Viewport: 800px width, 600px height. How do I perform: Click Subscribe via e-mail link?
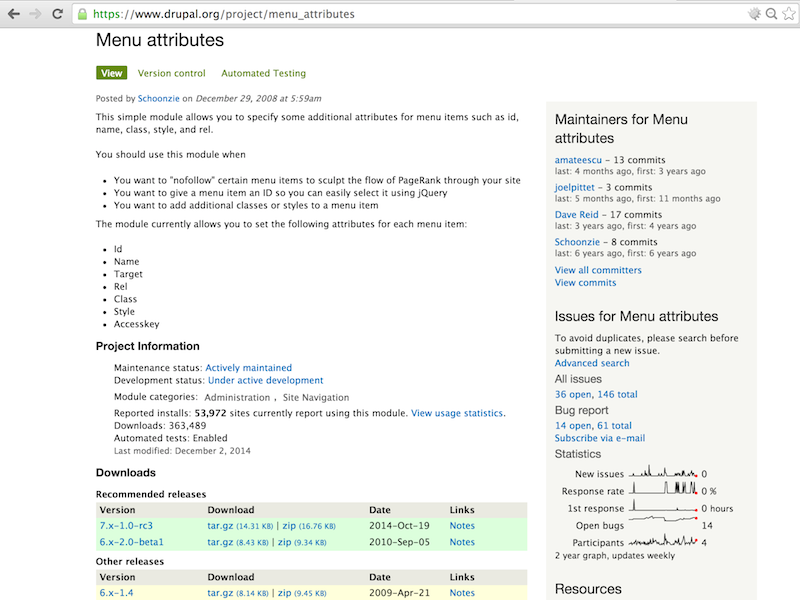[599, 438]
